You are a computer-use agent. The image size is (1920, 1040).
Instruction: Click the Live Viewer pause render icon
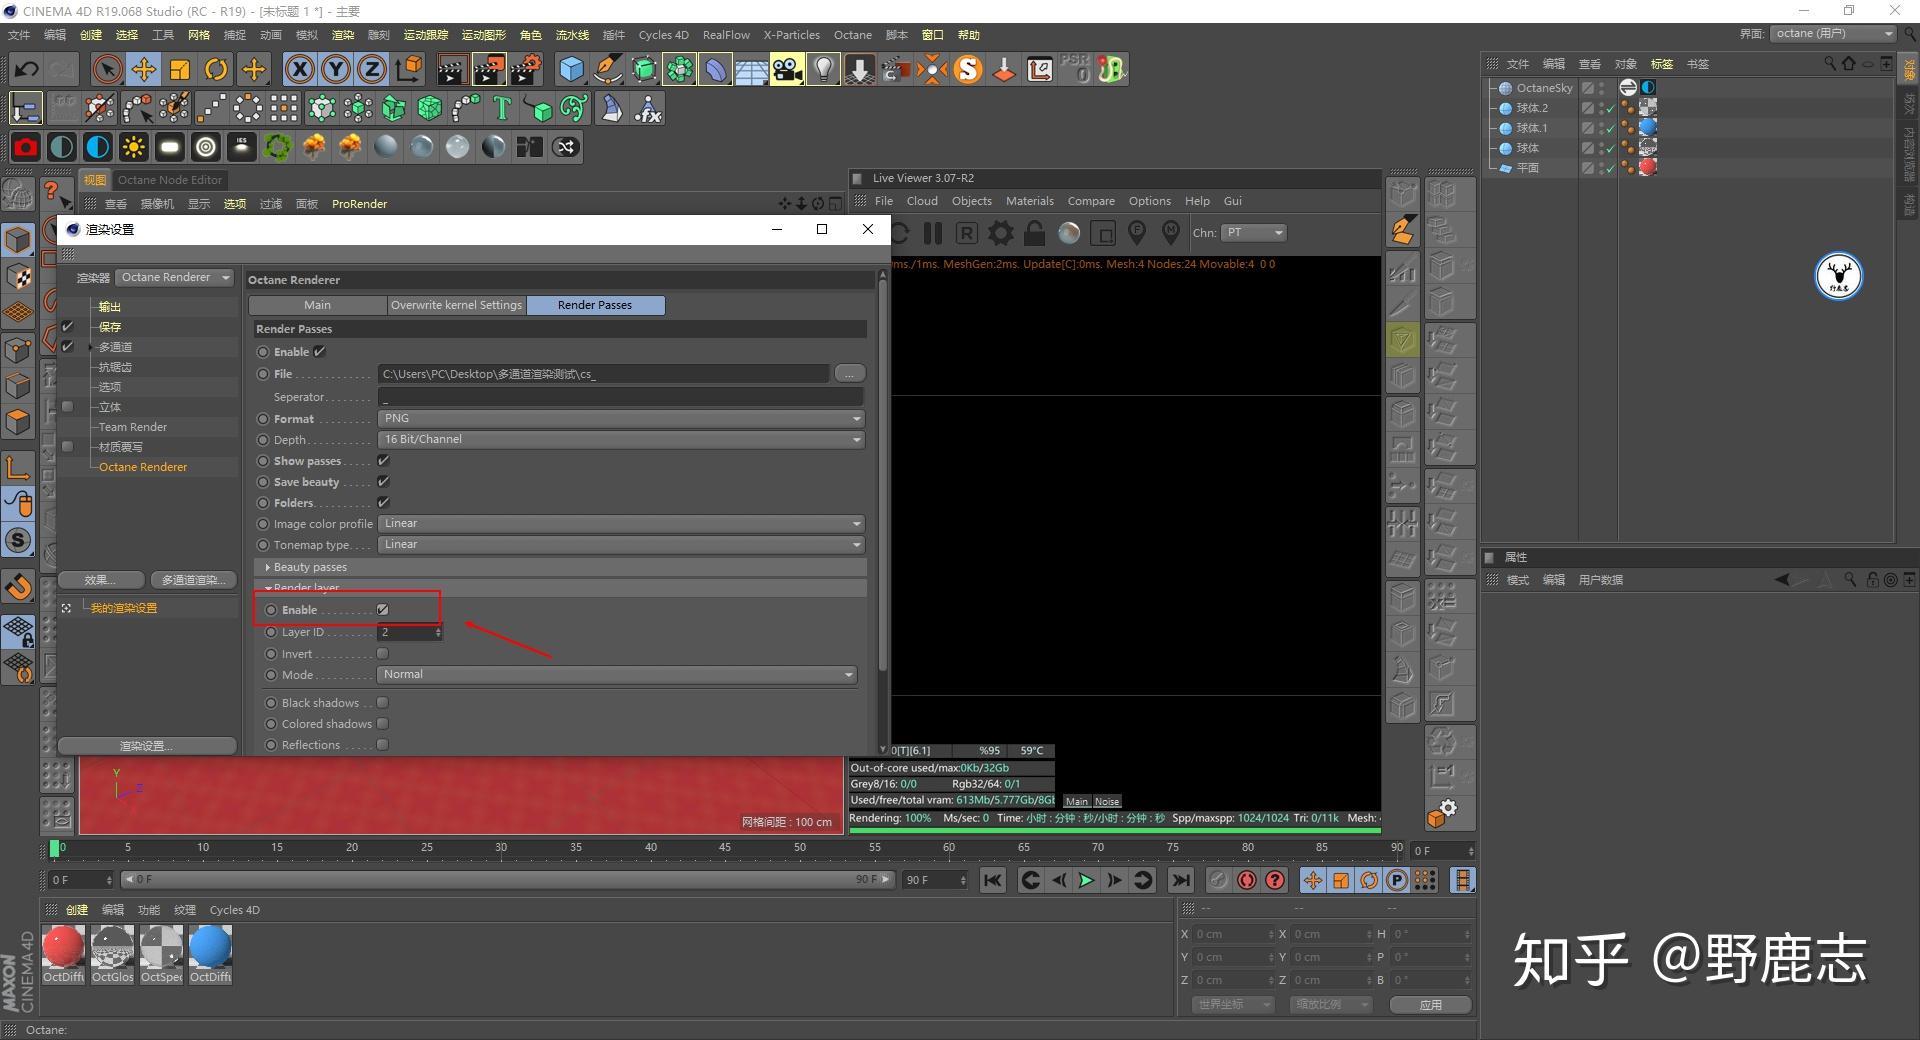[x=933, y=233]
